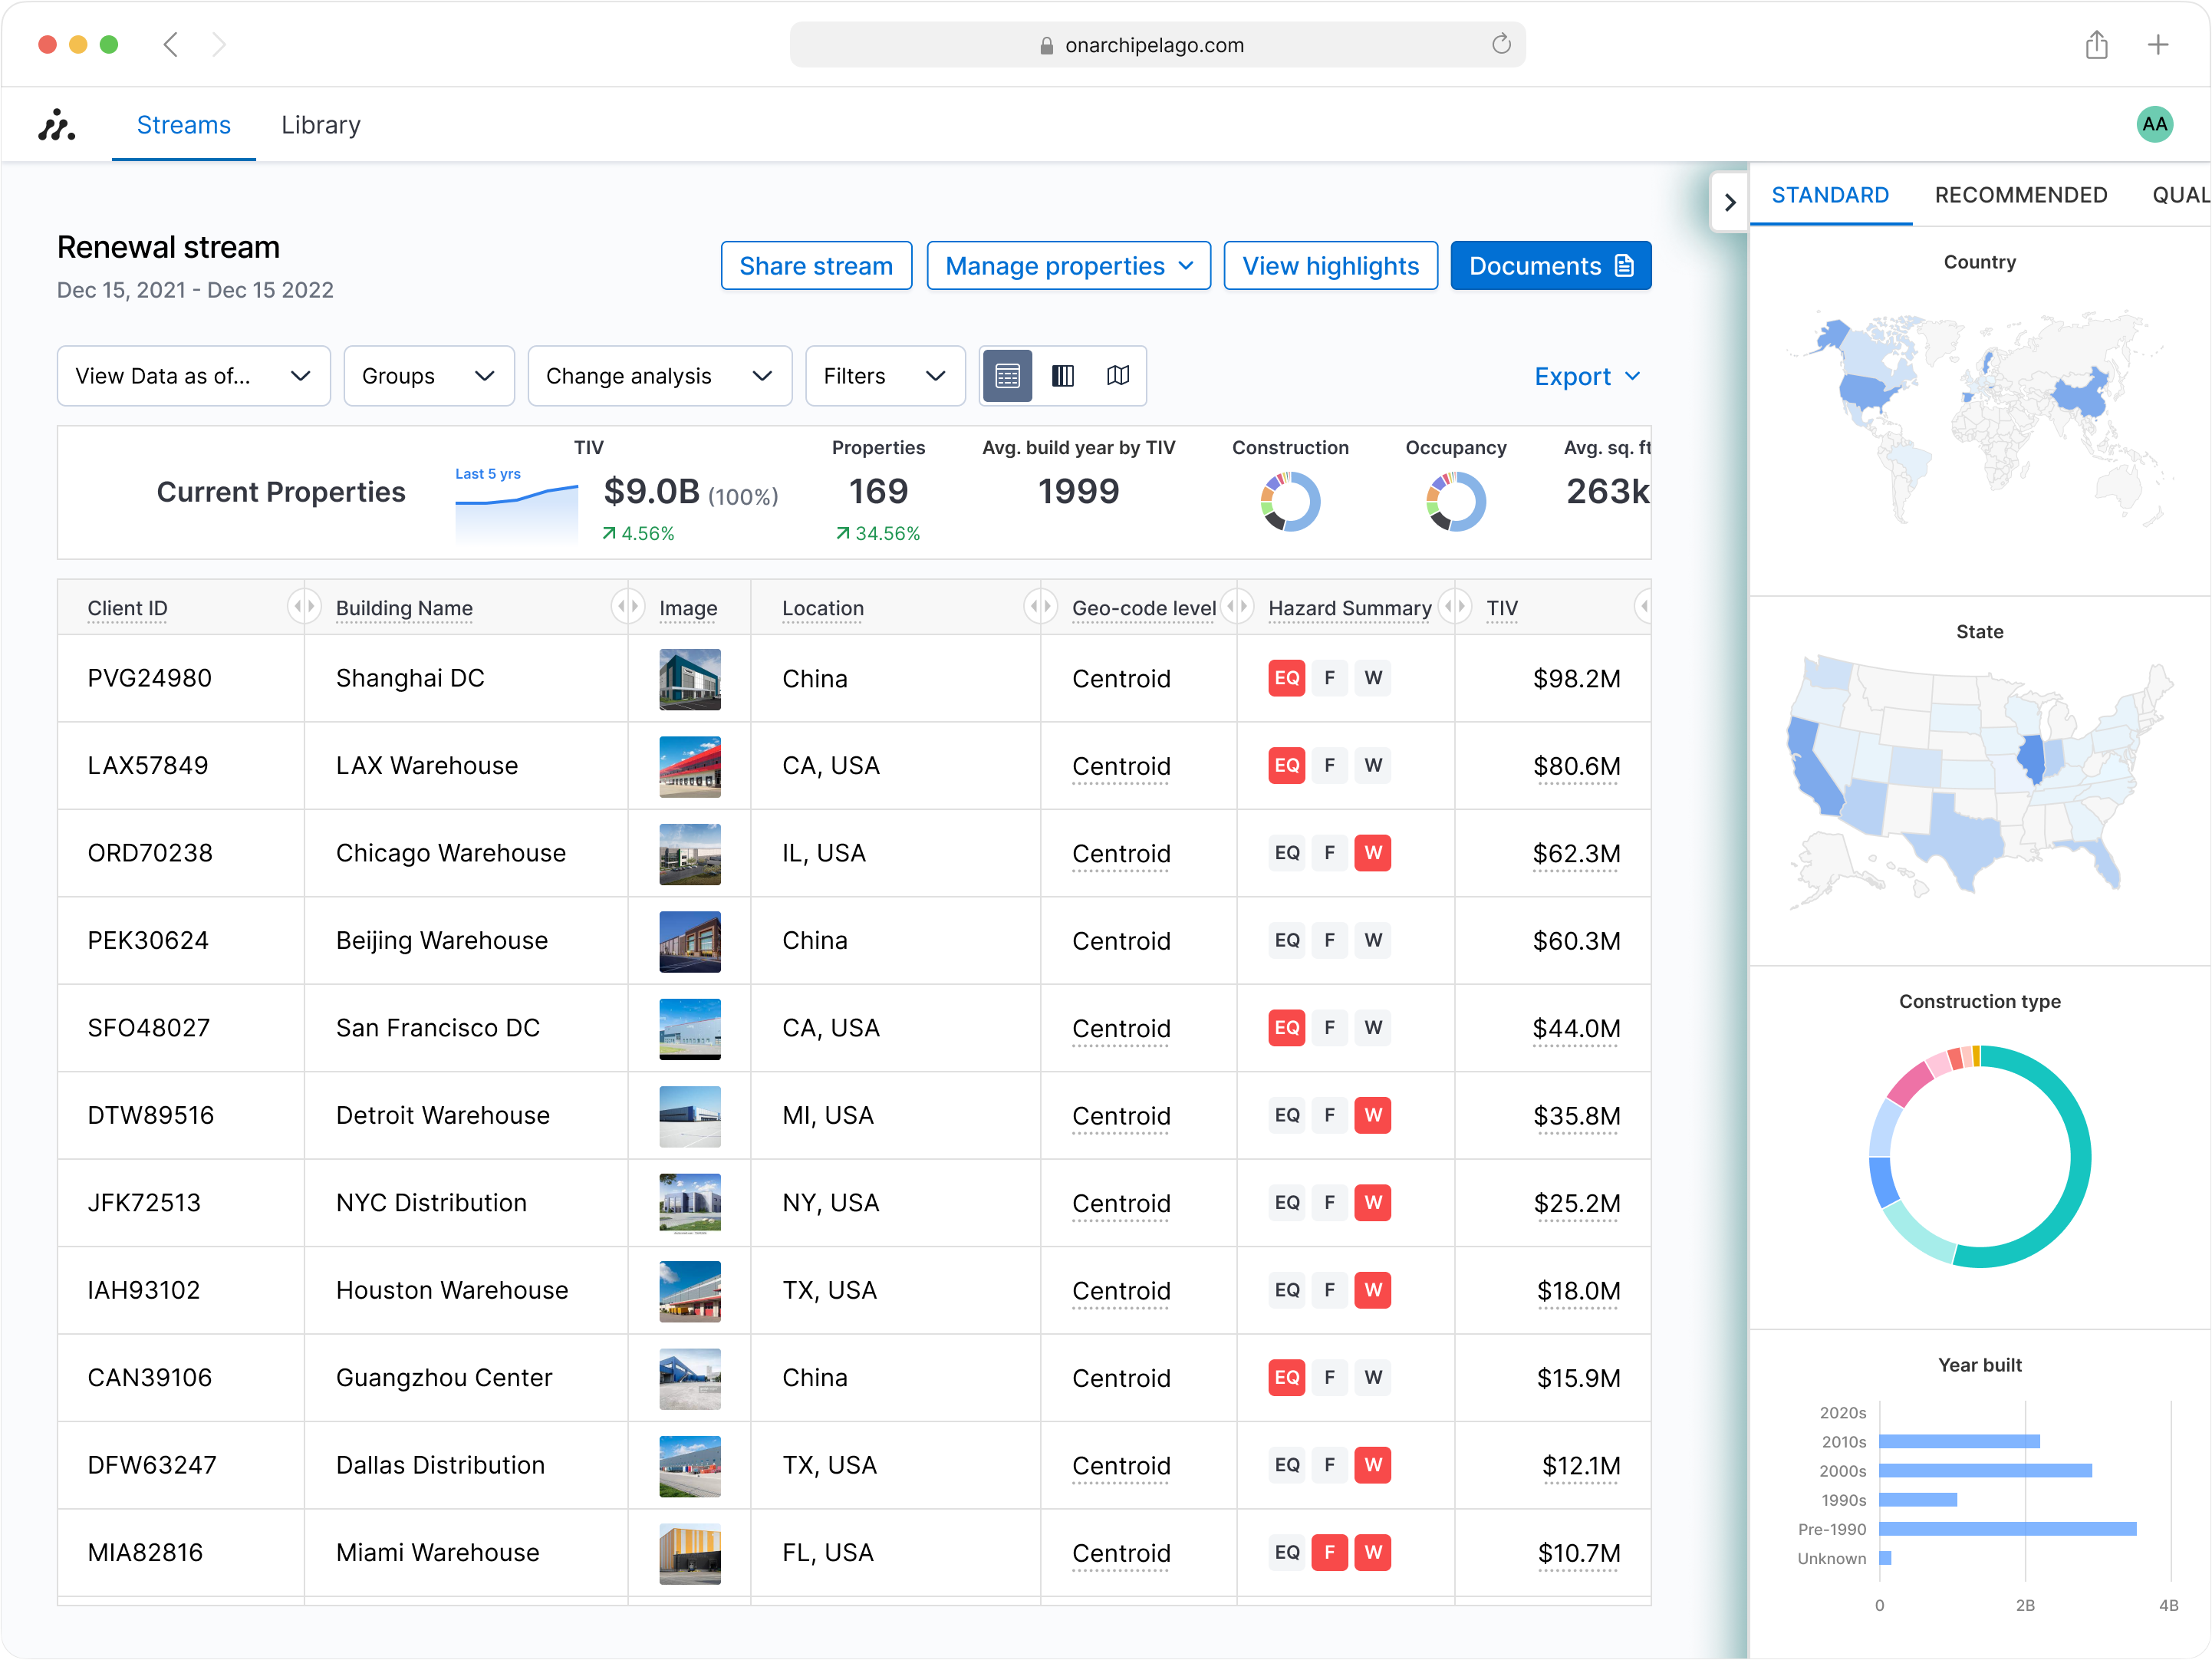Toggle F hazard badge for Miami Warehouse

[x=1329, y=1552]
